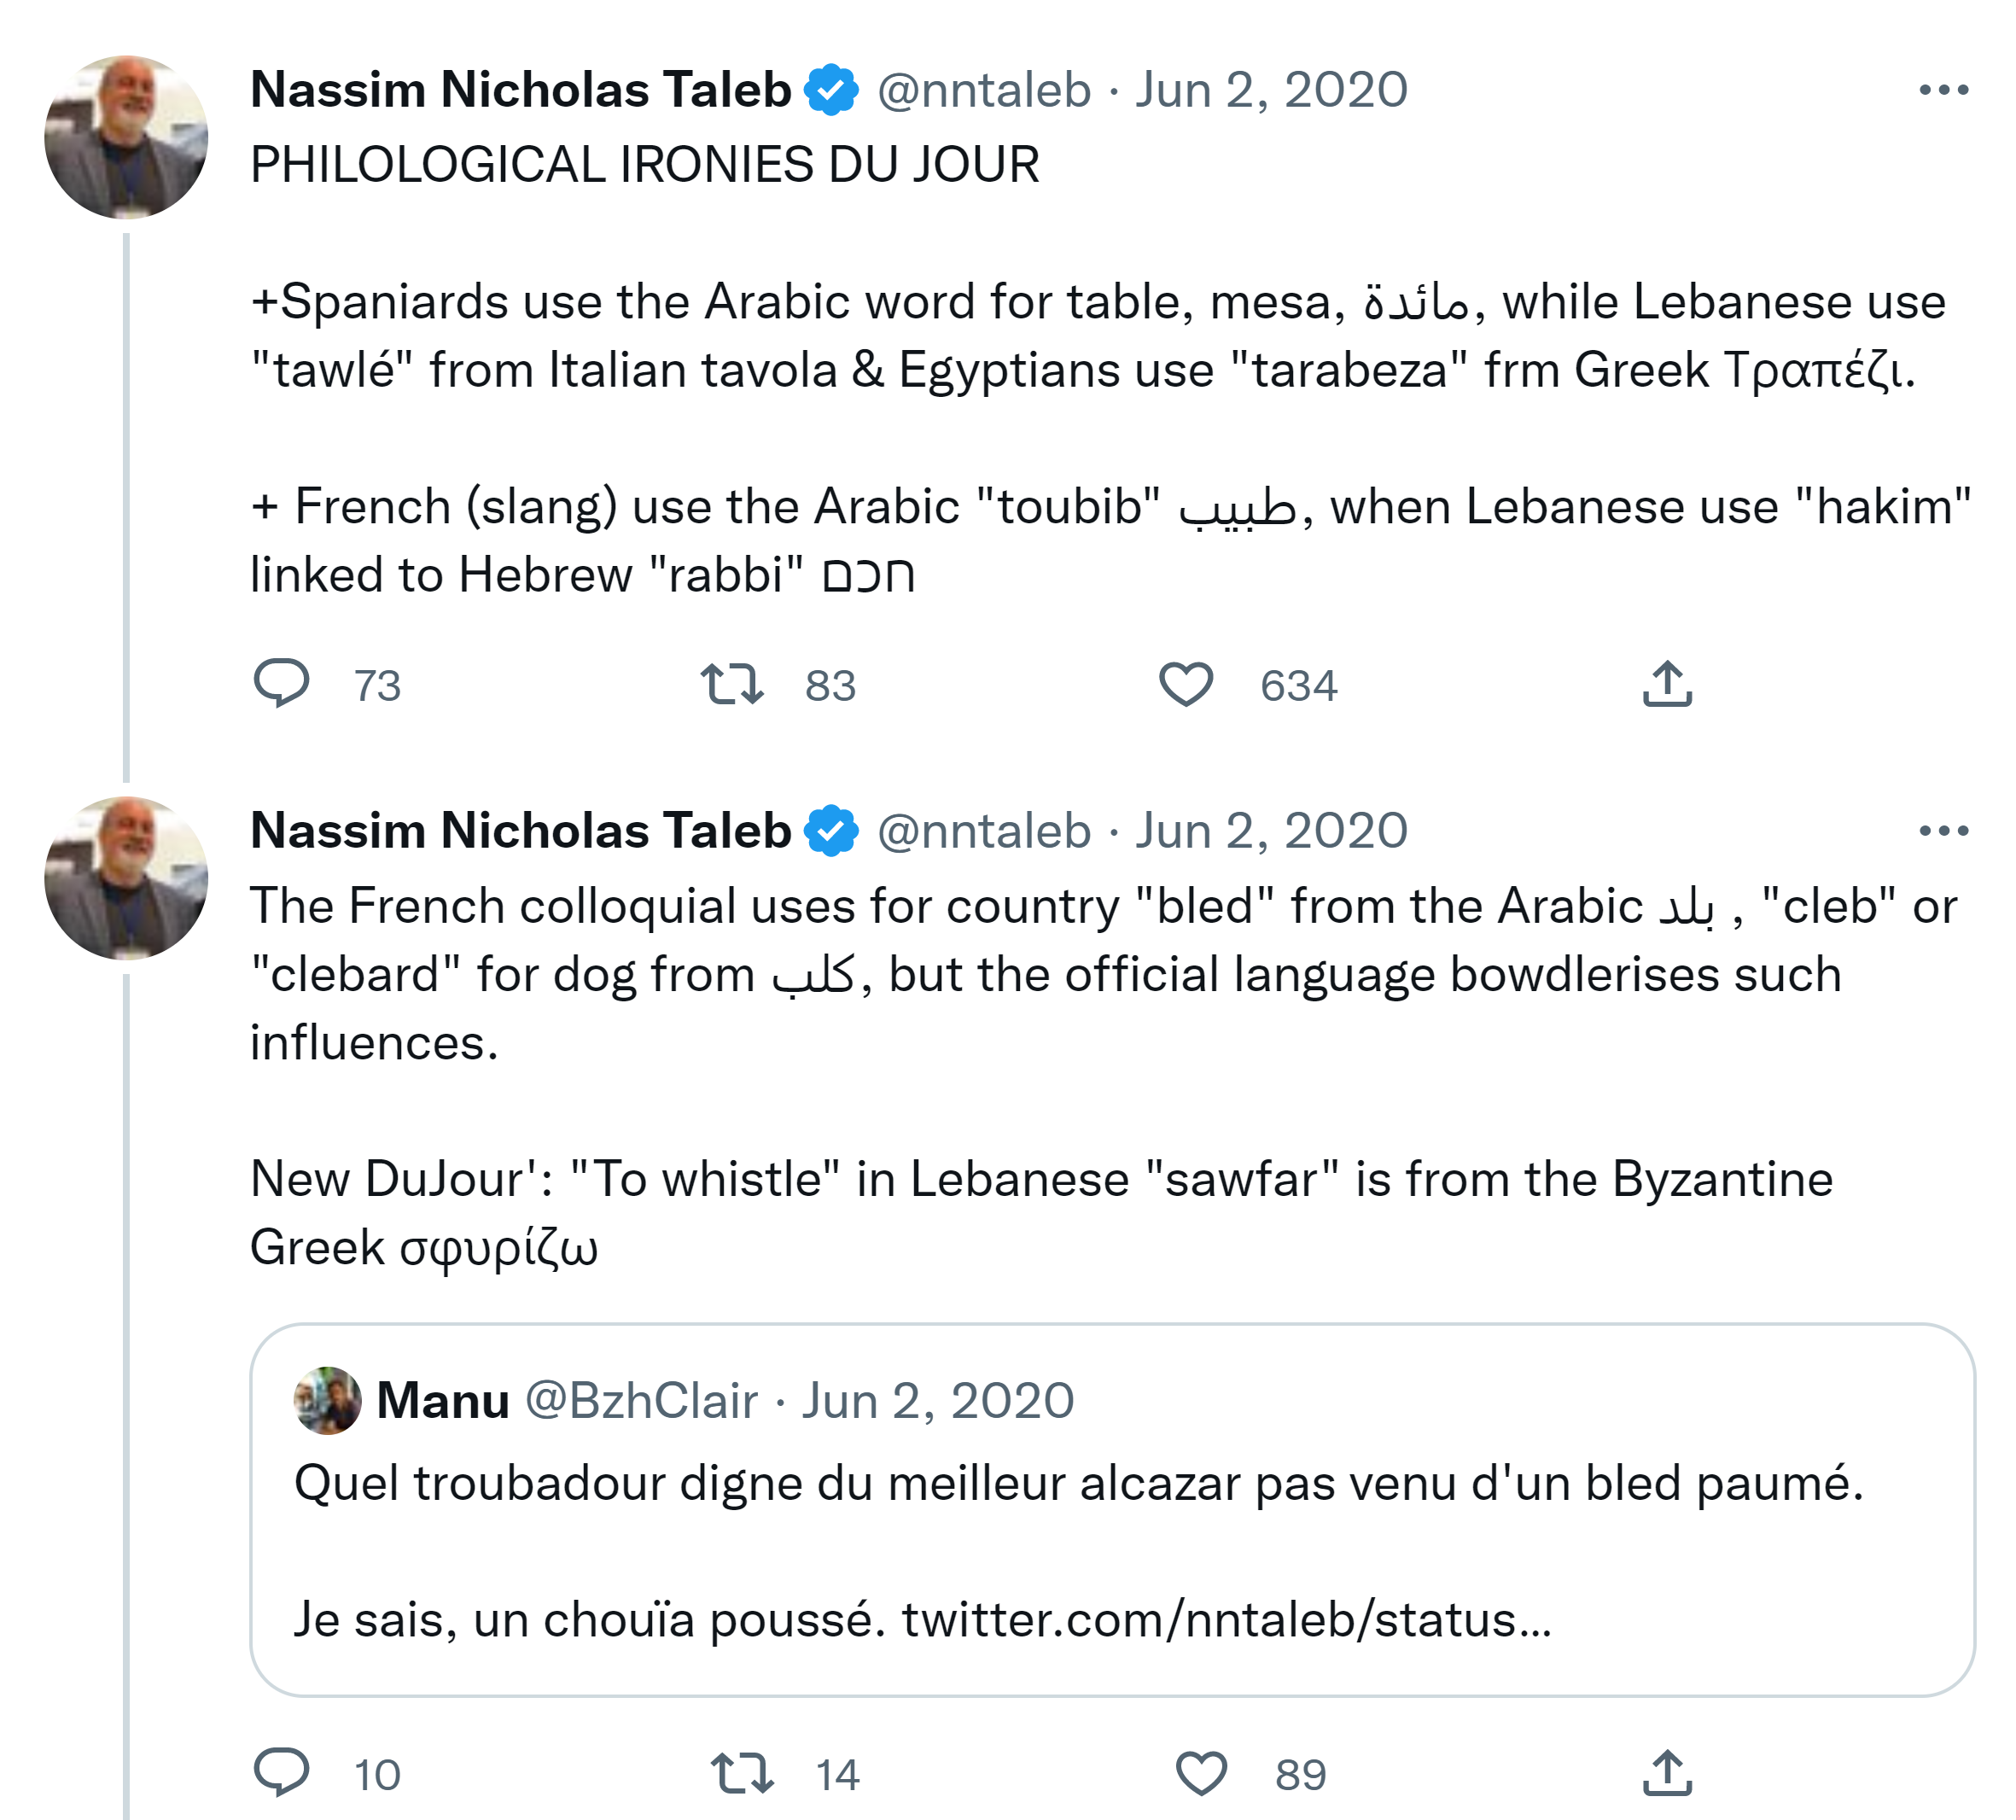Click the twitter.com/nntaleb/status link
This screenshot has width=2016, height=1820.
pyautogui.click(x=1226, y=1619)
